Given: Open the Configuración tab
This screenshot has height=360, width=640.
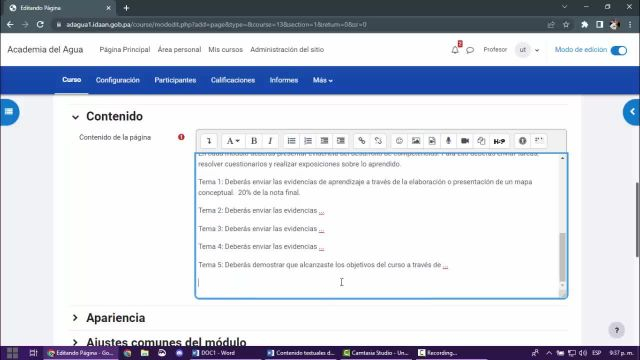Looking at the screenshot, I should pyautogui.click(x=118, y=80).
